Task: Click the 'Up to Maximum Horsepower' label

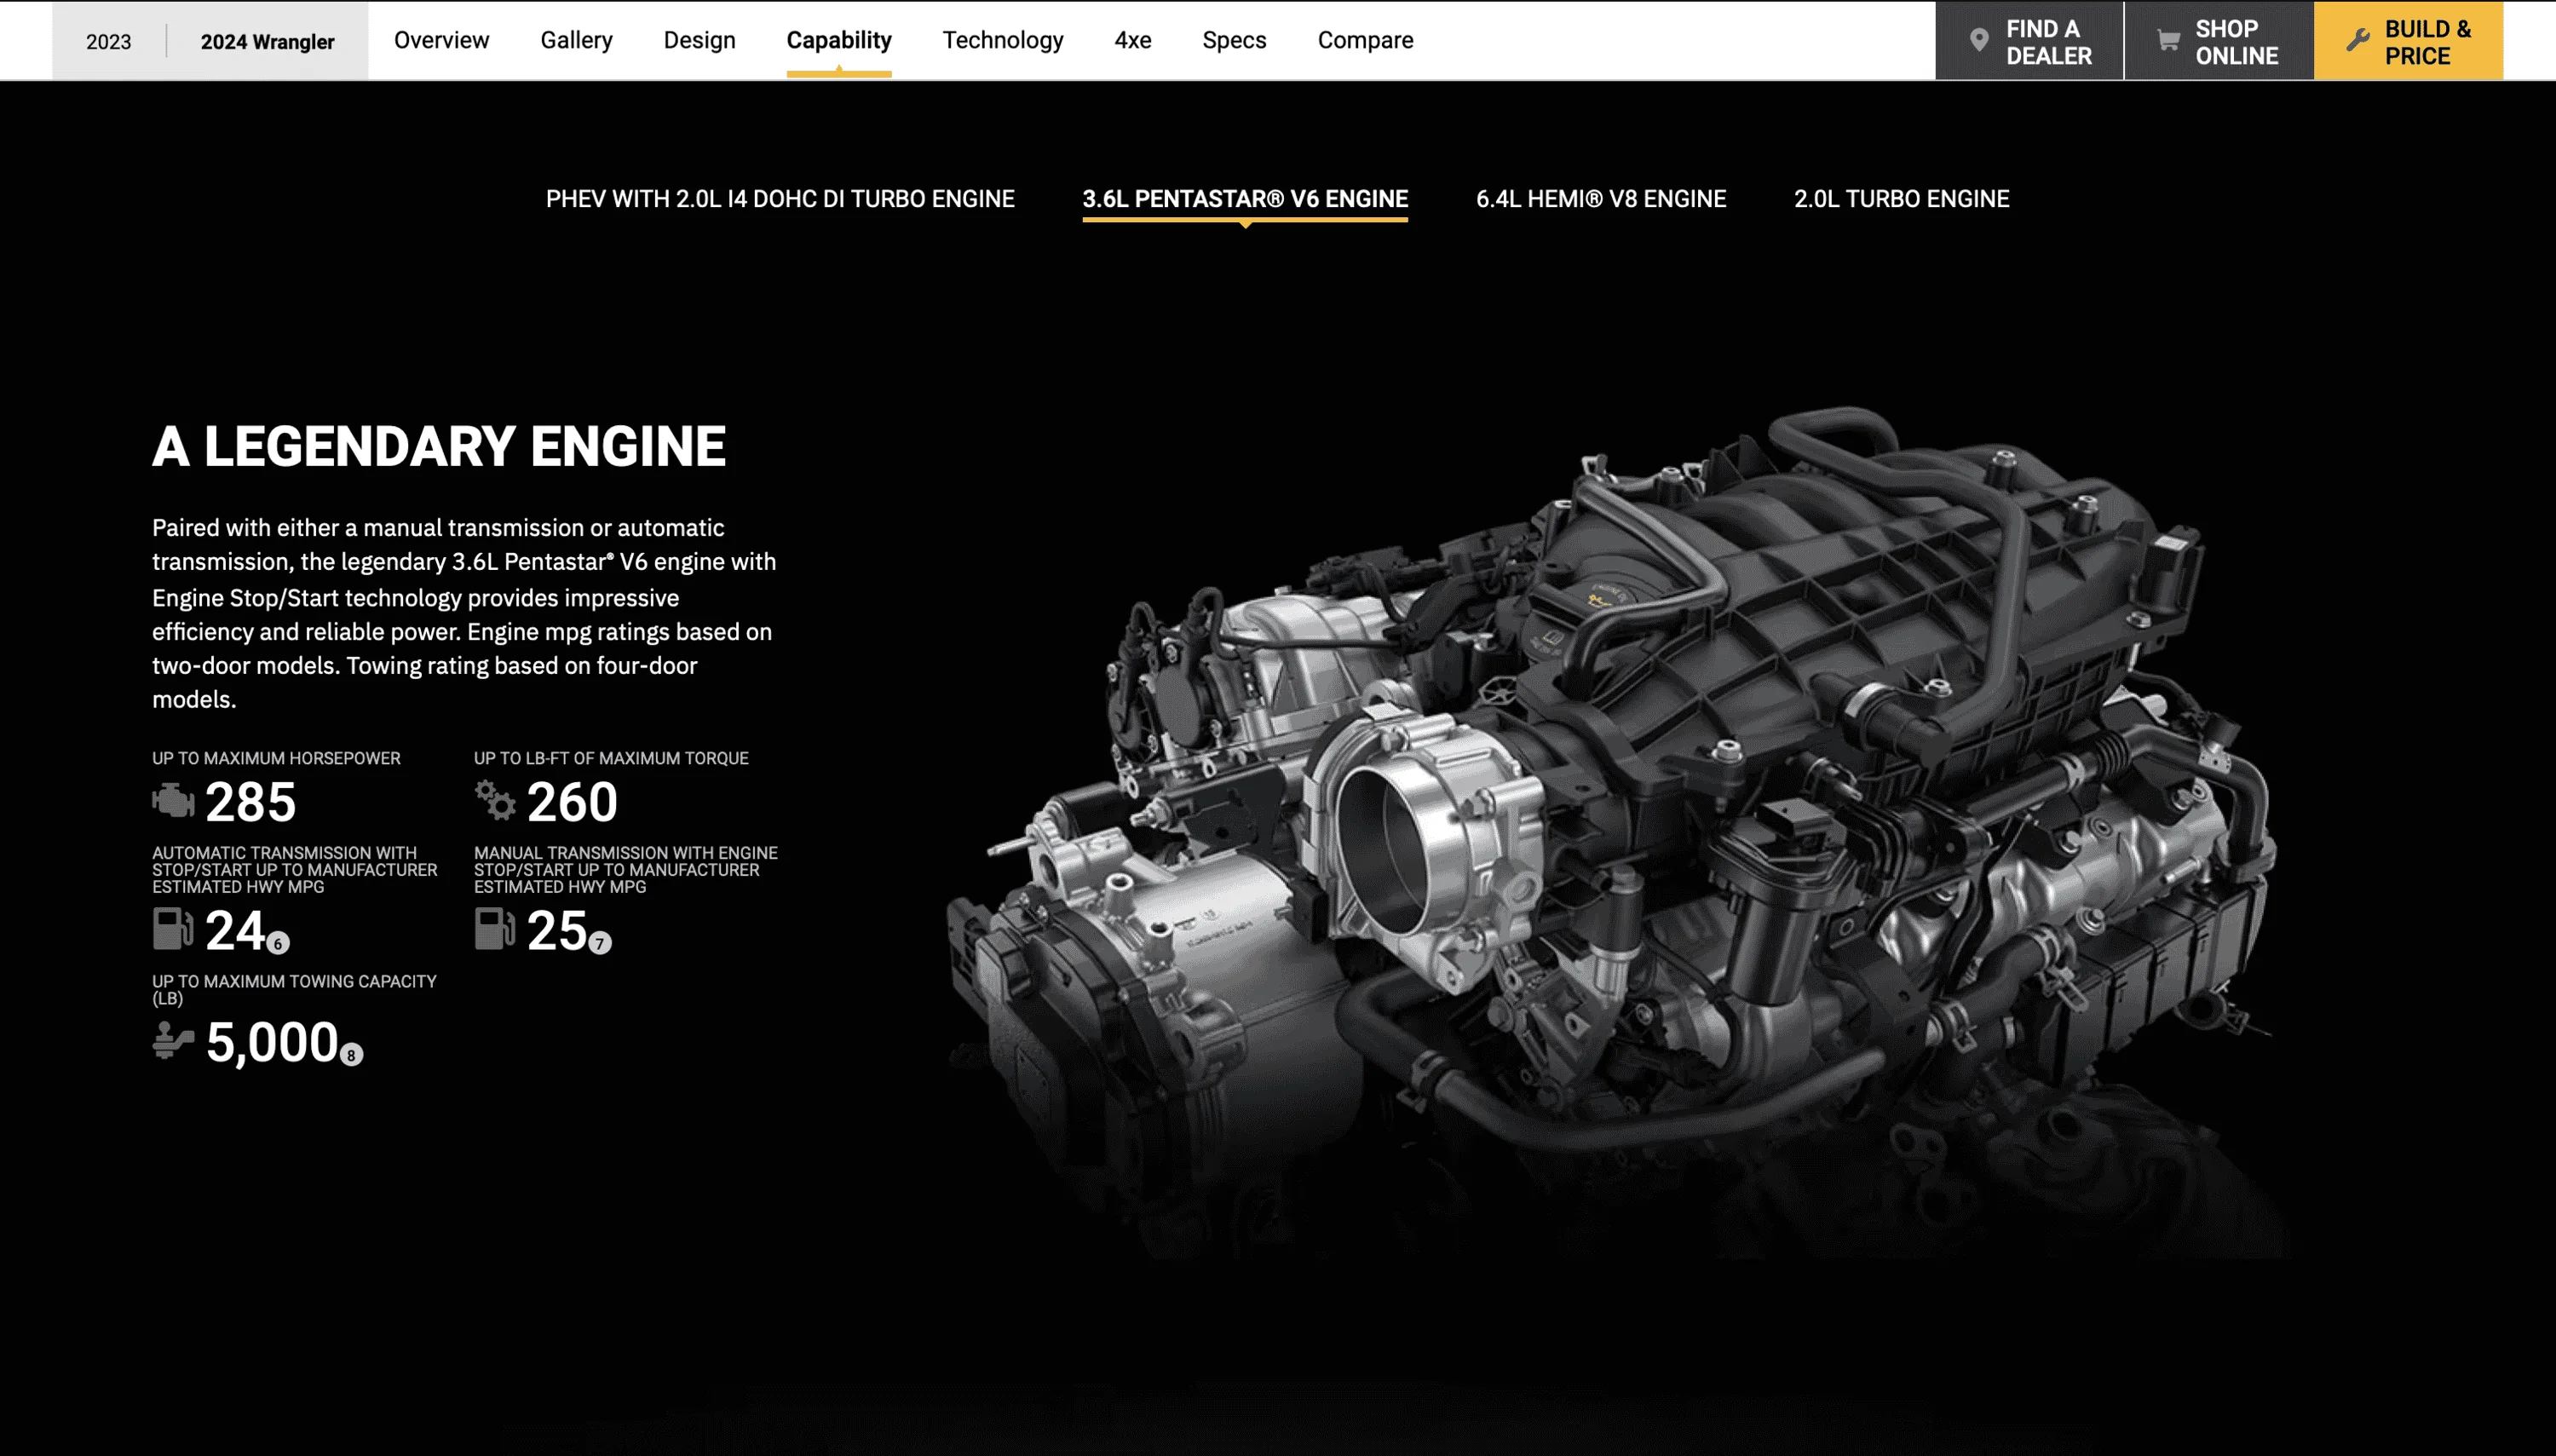Action: click(x=276, y=758)
